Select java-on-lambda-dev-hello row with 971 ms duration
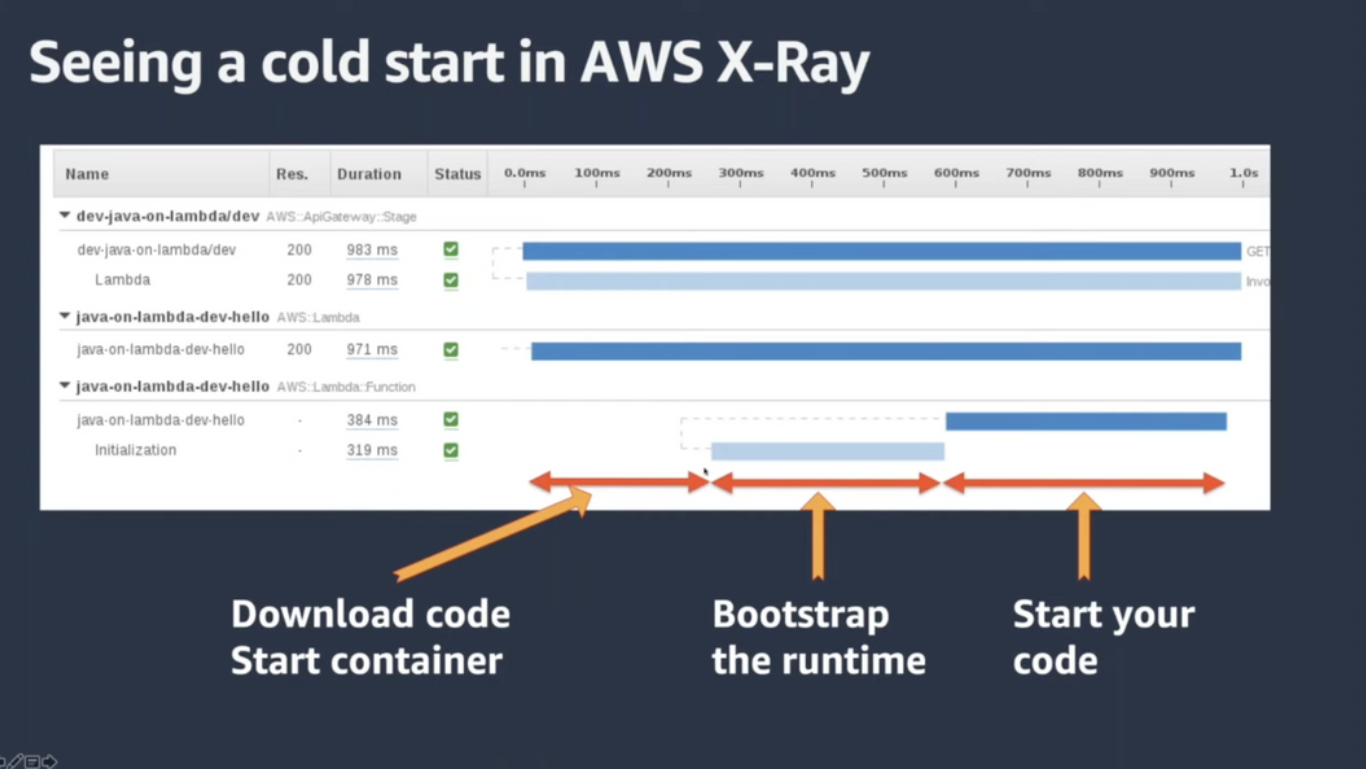The image size is (1366, 770). click(161, 350)
